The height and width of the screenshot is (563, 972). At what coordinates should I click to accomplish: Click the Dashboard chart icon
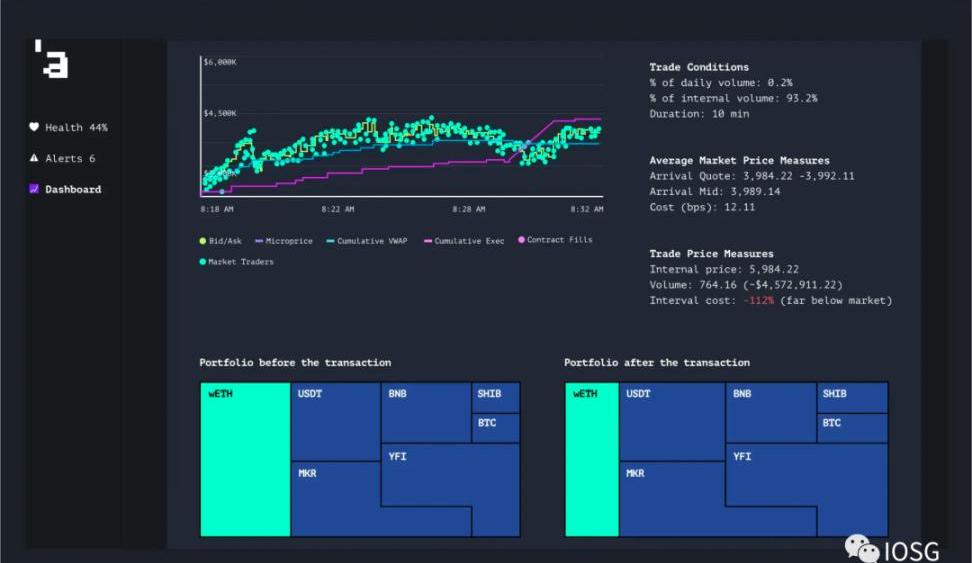33,189
